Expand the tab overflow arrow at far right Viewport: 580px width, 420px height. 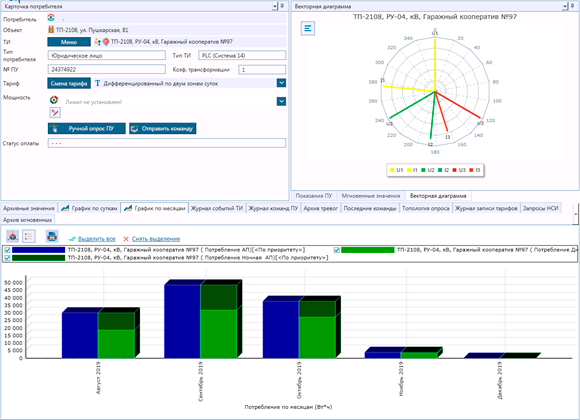(576, 214)
